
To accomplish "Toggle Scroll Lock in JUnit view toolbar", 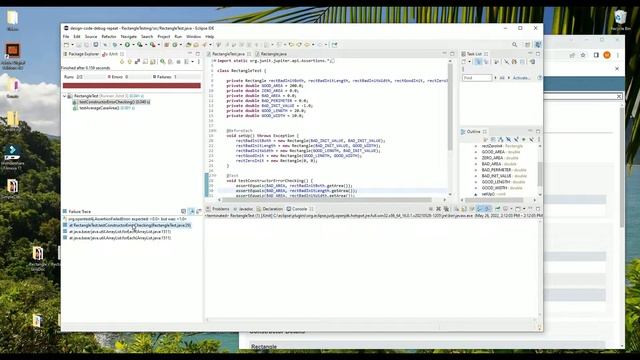I will pos(153,62).
